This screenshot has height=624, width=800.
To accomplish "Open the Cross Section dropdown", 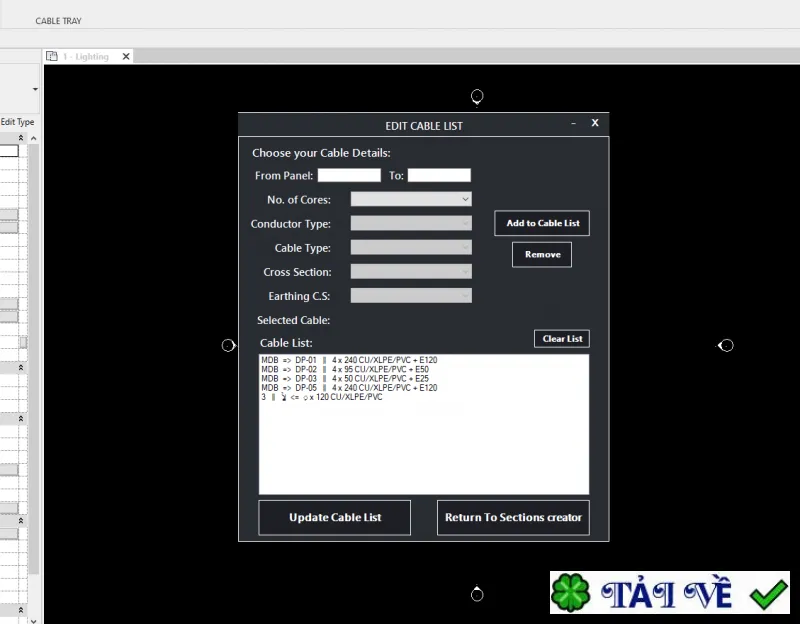I will (411, 271).
